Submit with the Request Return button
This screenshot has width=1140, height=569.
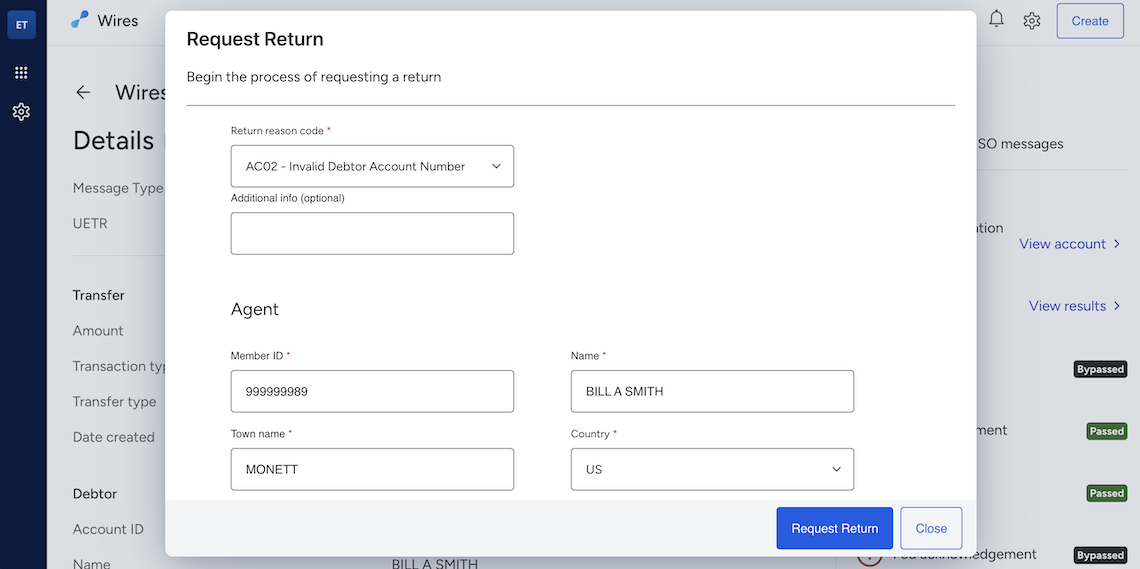834,528
